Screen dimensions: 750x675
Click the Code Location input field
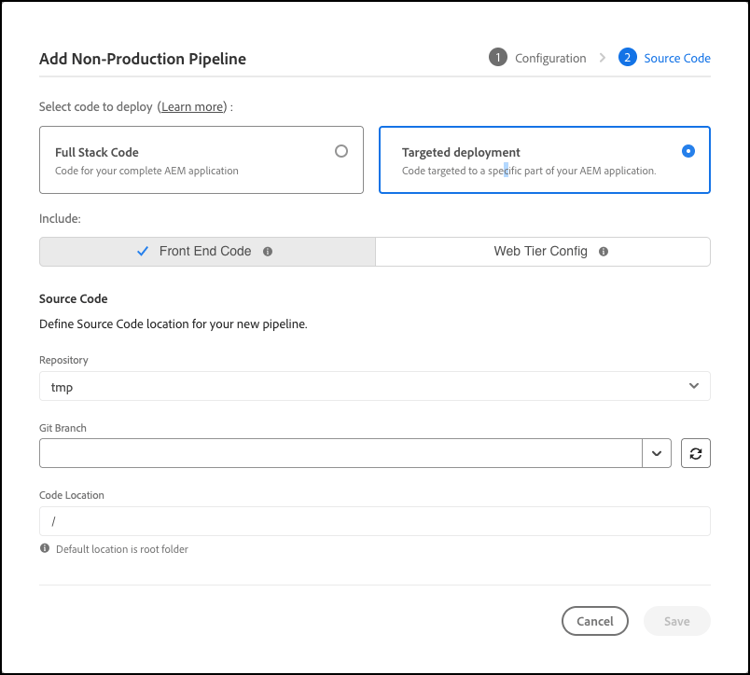point(374,521)
